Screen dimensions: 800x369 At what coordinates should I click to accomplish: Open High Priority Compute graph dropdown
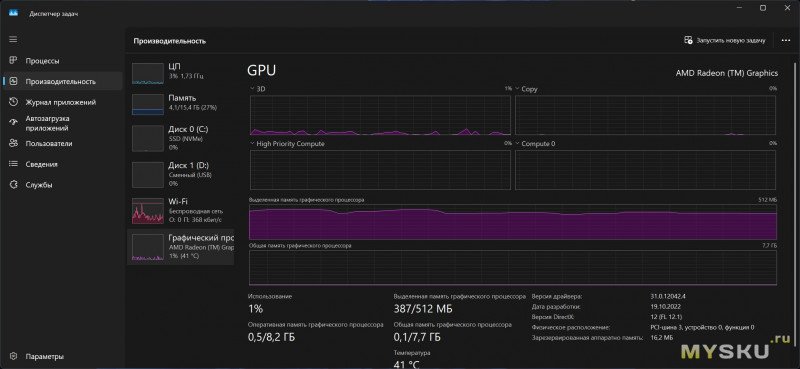click(x=252, y=144)
